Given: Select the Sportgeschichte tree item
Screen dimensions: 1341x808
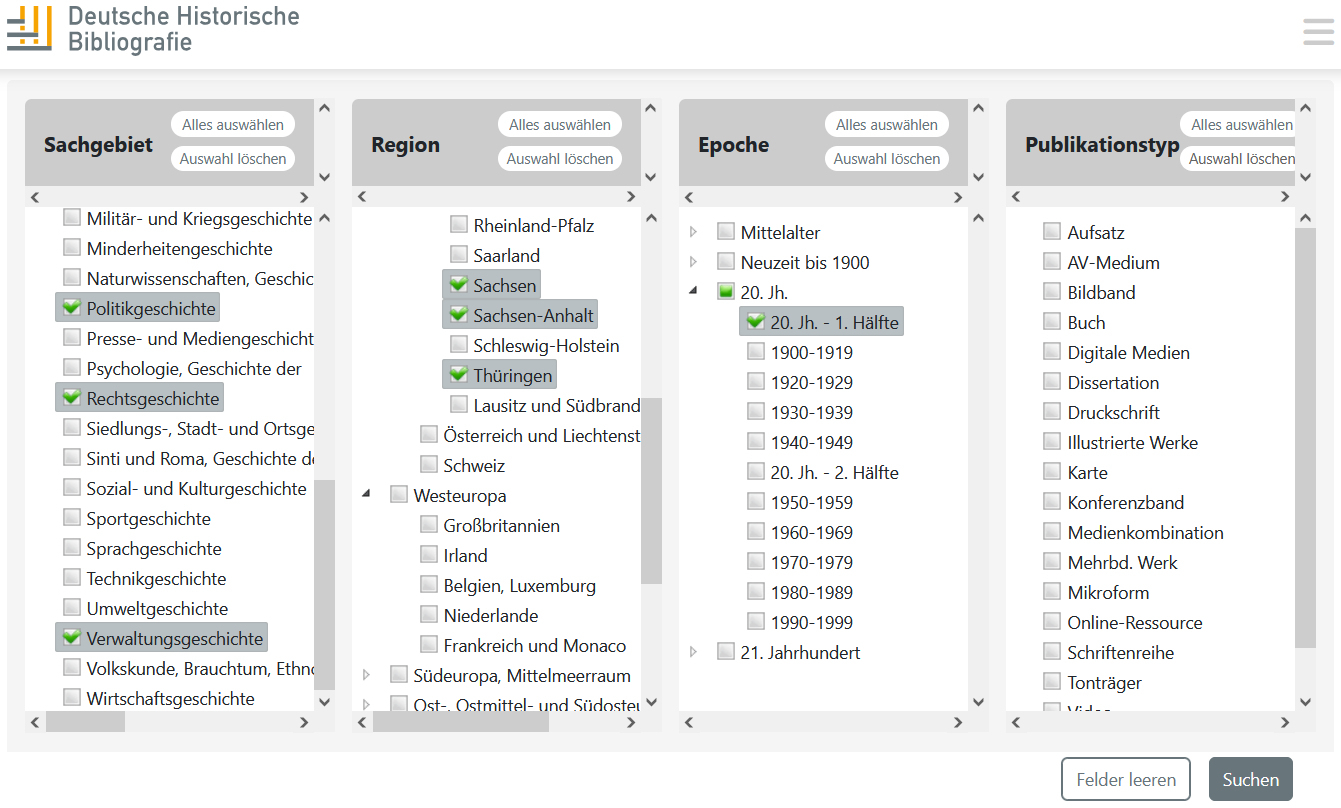Looking at the screenshot, I should (148, 518).
